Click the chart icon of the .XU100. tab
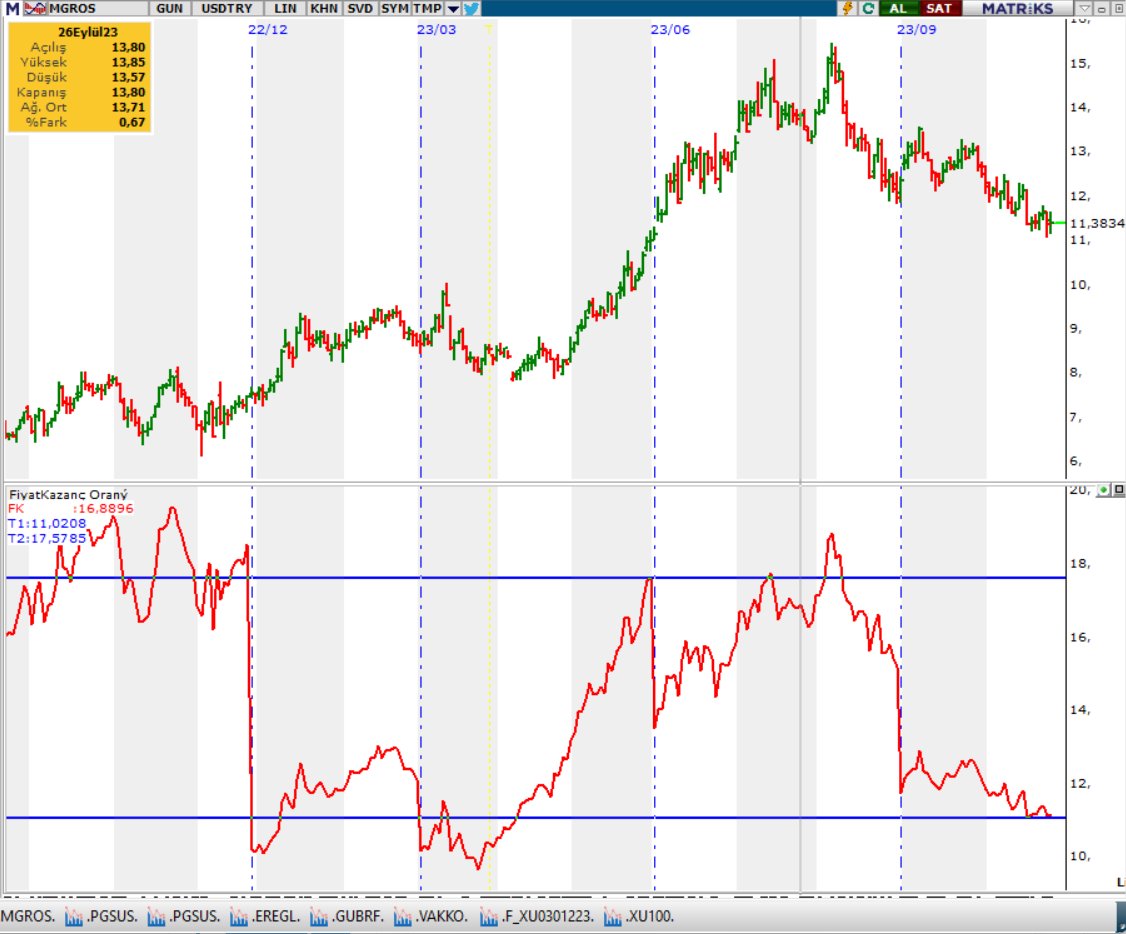 [613, 917]
